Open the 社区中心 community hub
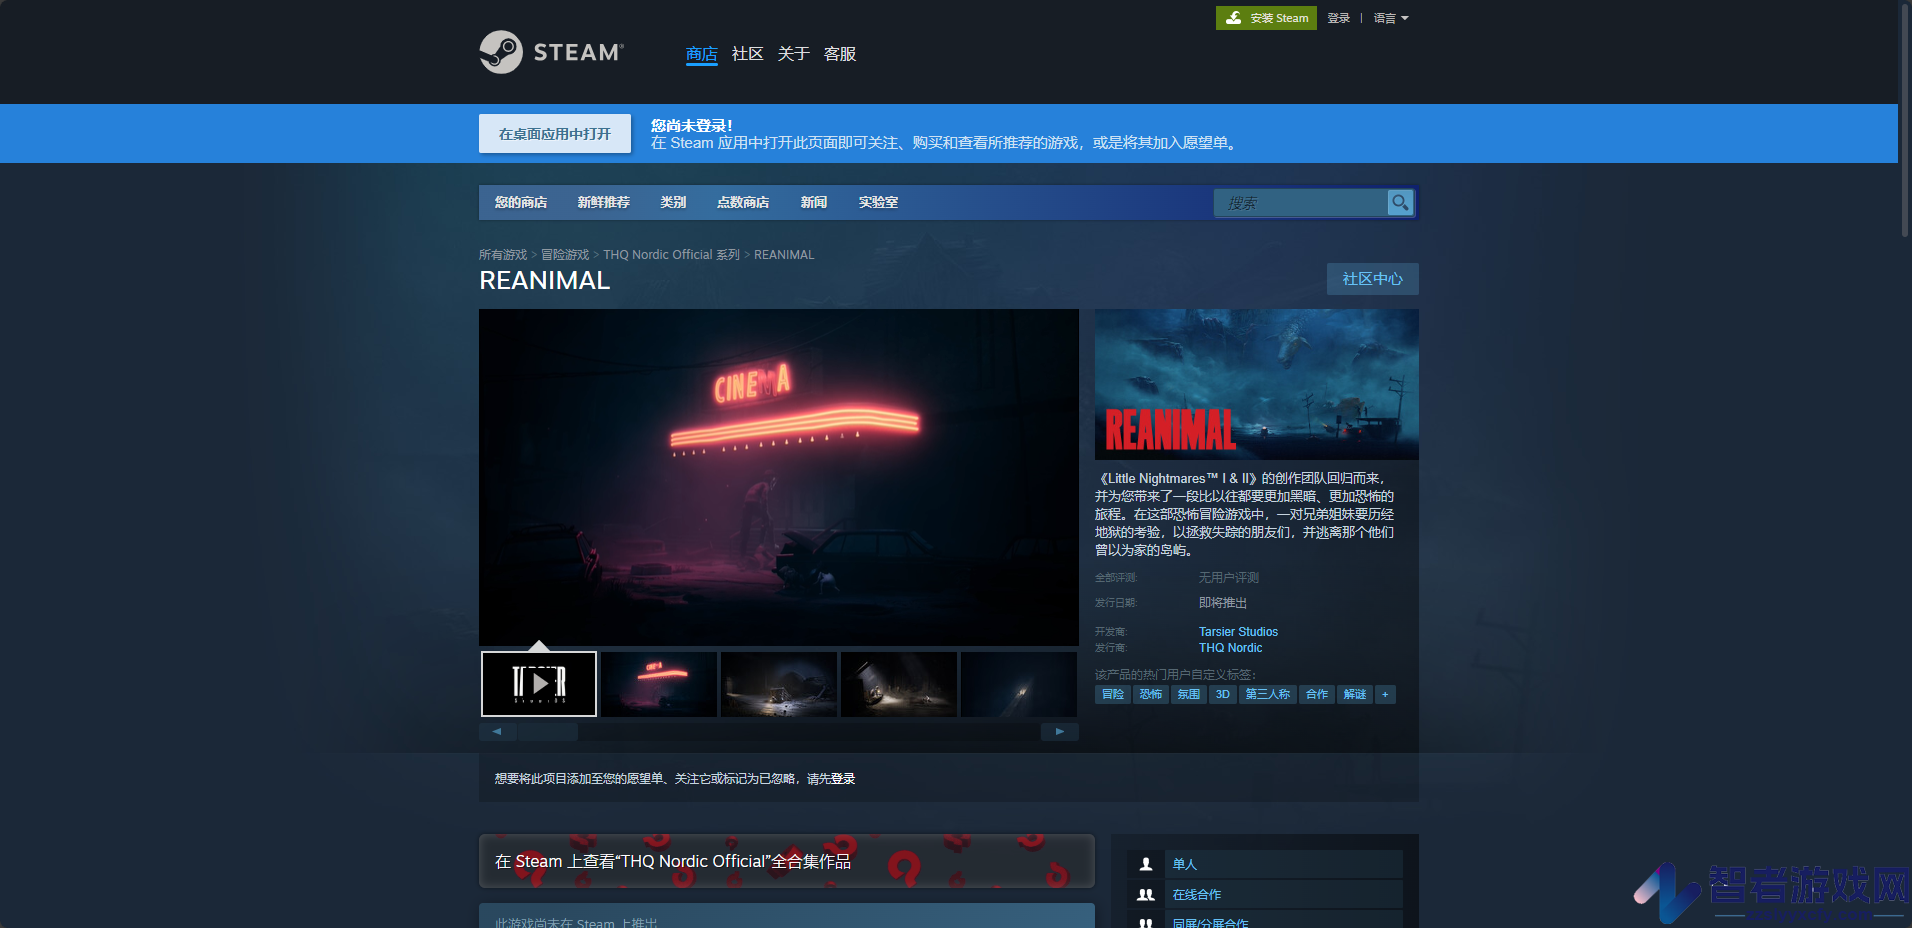This screenshot has height=928, width=1912. pyautogui.click(x=1373, y=279)
